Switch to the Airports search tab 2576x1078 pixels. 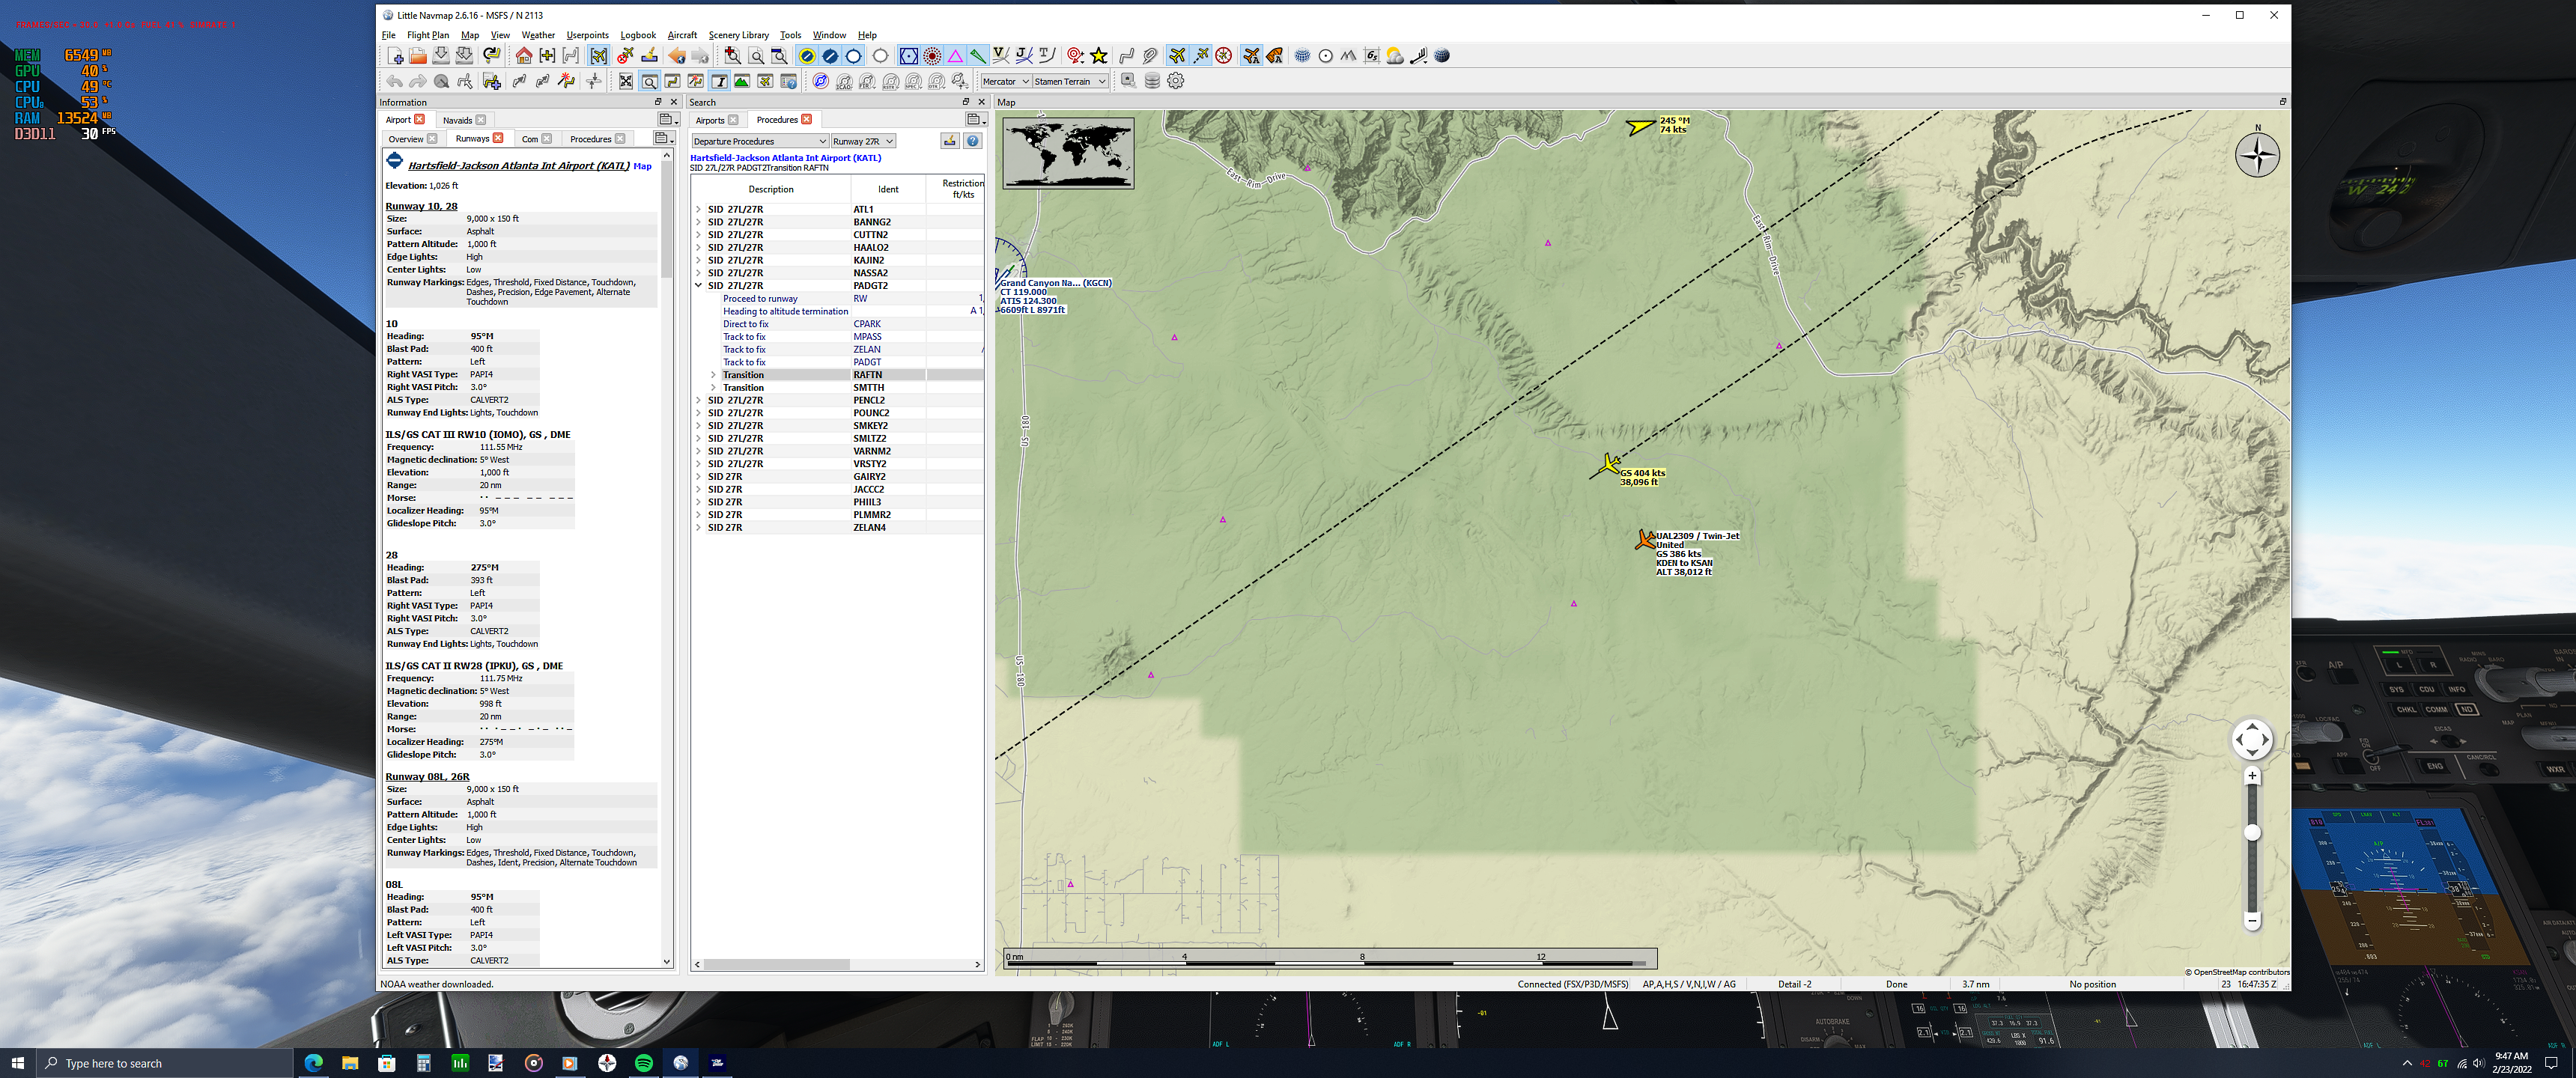point(710,120)
